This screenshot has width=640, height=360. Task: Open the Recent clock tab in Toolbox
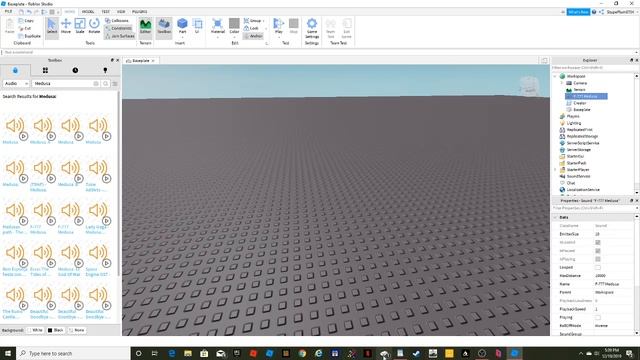click(x=75, y=70)
